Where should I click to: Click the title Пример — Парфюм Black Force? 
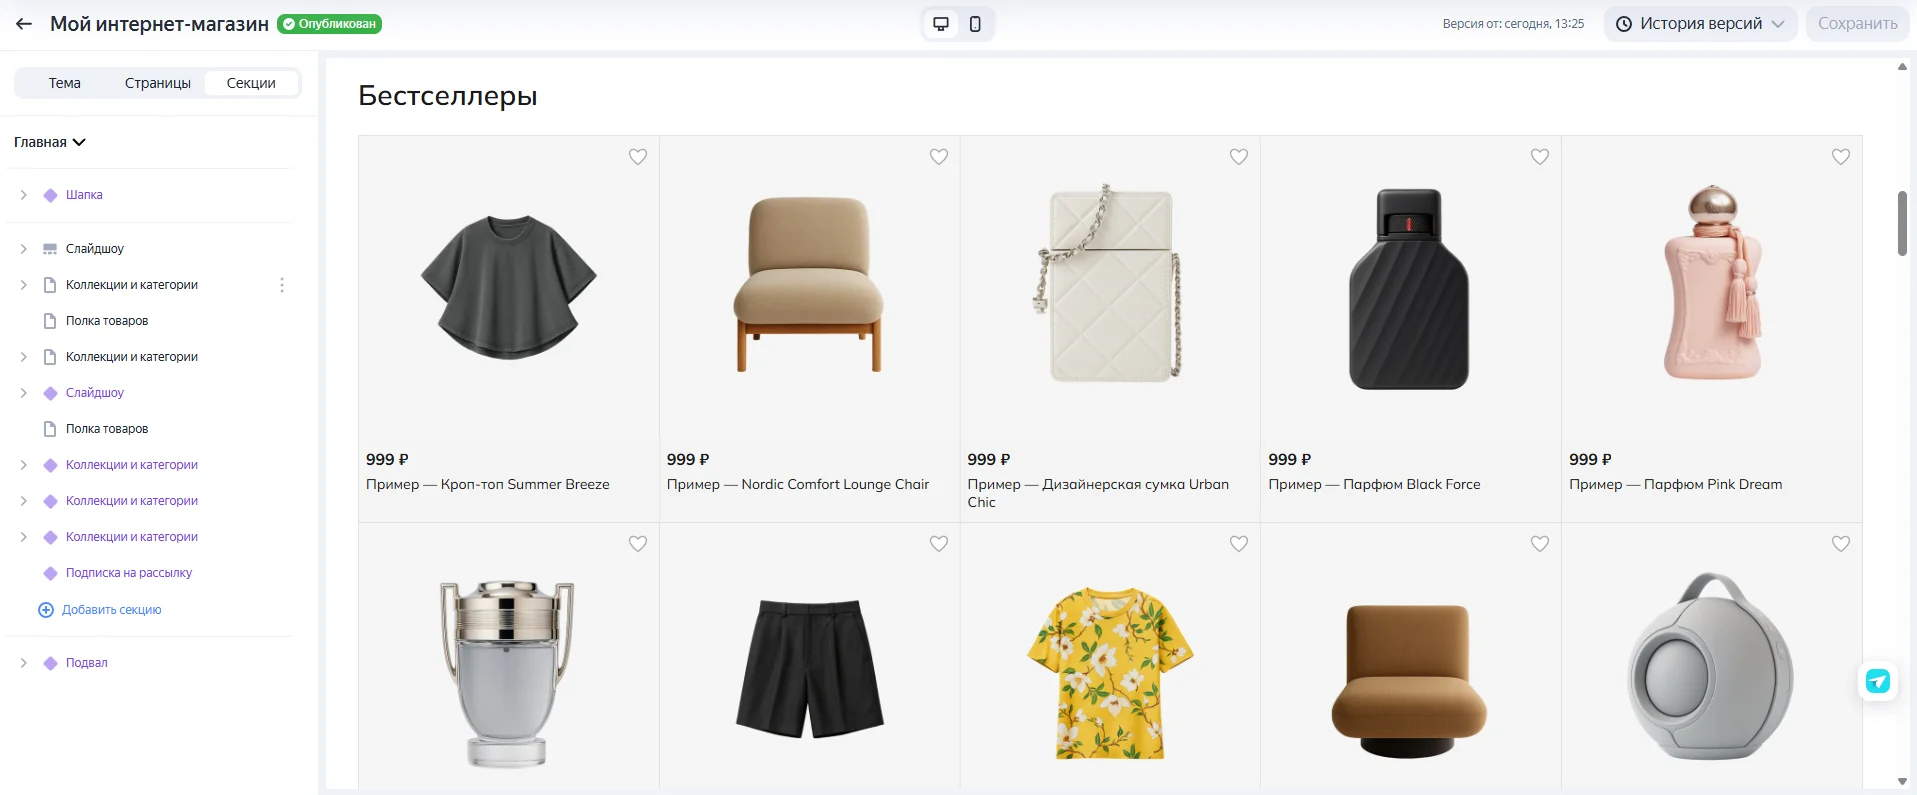pyautogui.click(x=1374, y=485)
